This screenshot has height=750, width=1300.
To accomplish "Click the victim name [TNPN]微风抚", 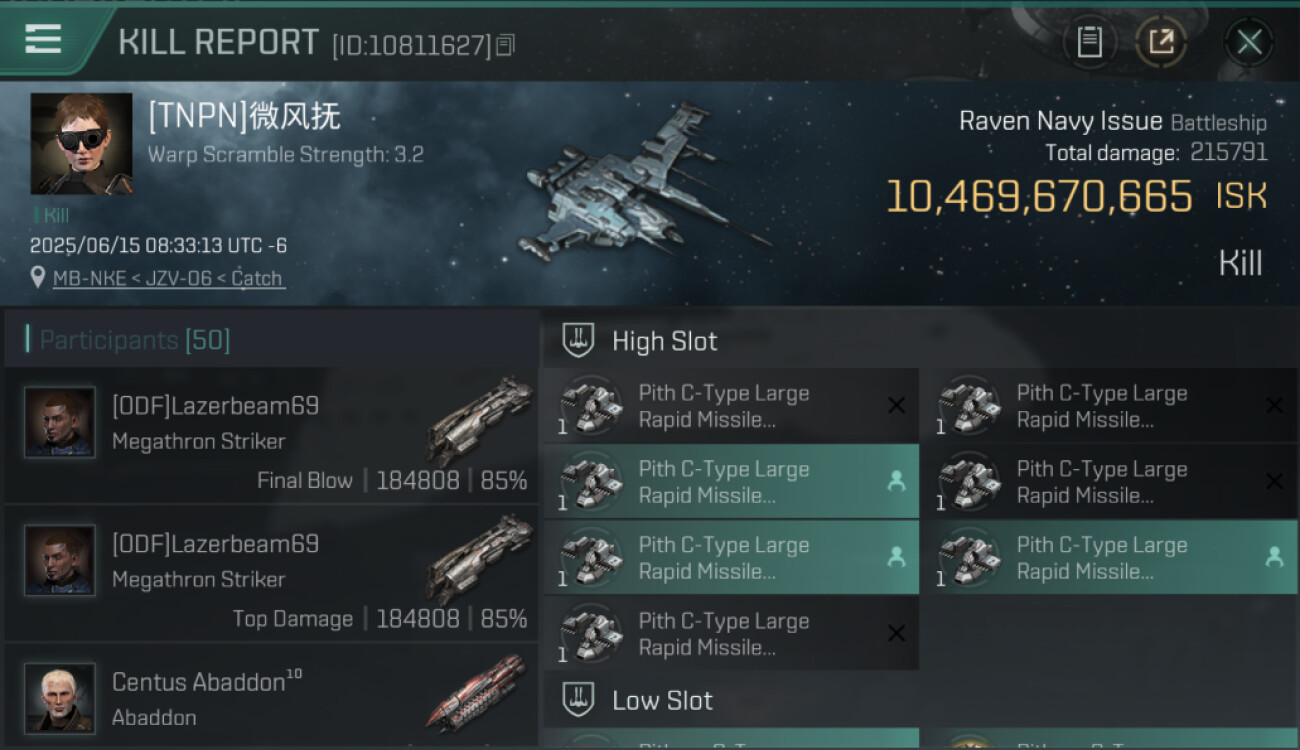I will click(x=245, y=117).
